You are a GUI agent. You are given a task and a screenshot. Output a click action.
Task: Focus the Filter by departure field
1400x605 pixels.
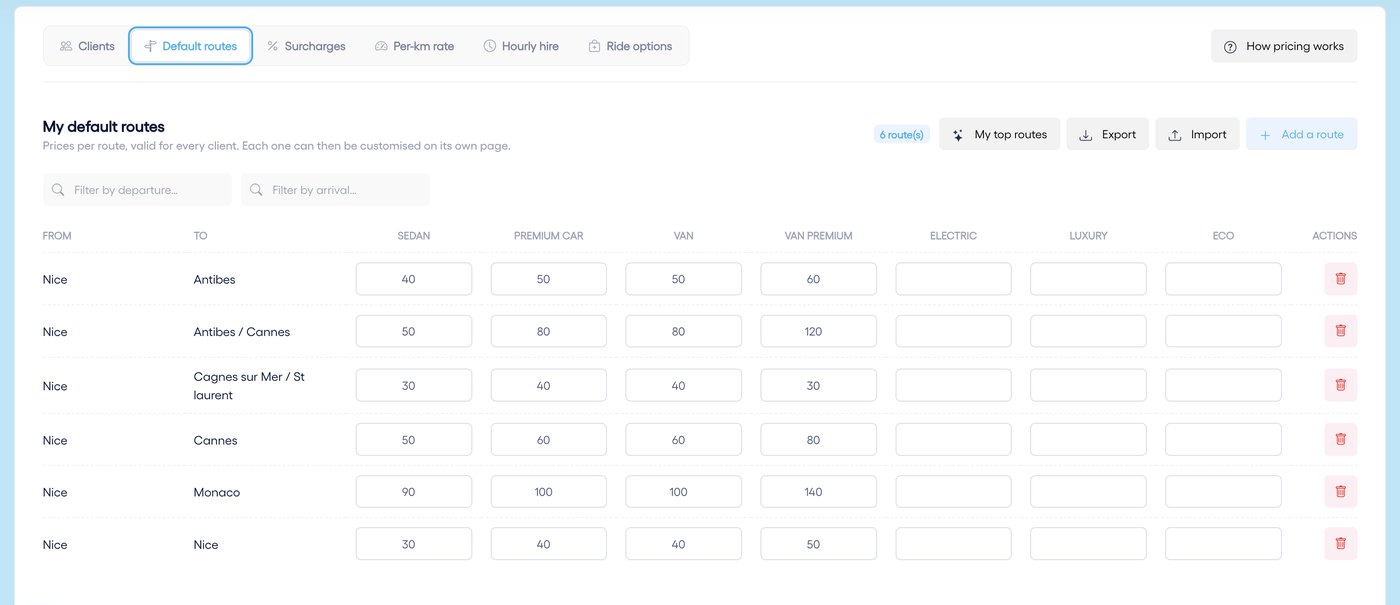(137, 190)
